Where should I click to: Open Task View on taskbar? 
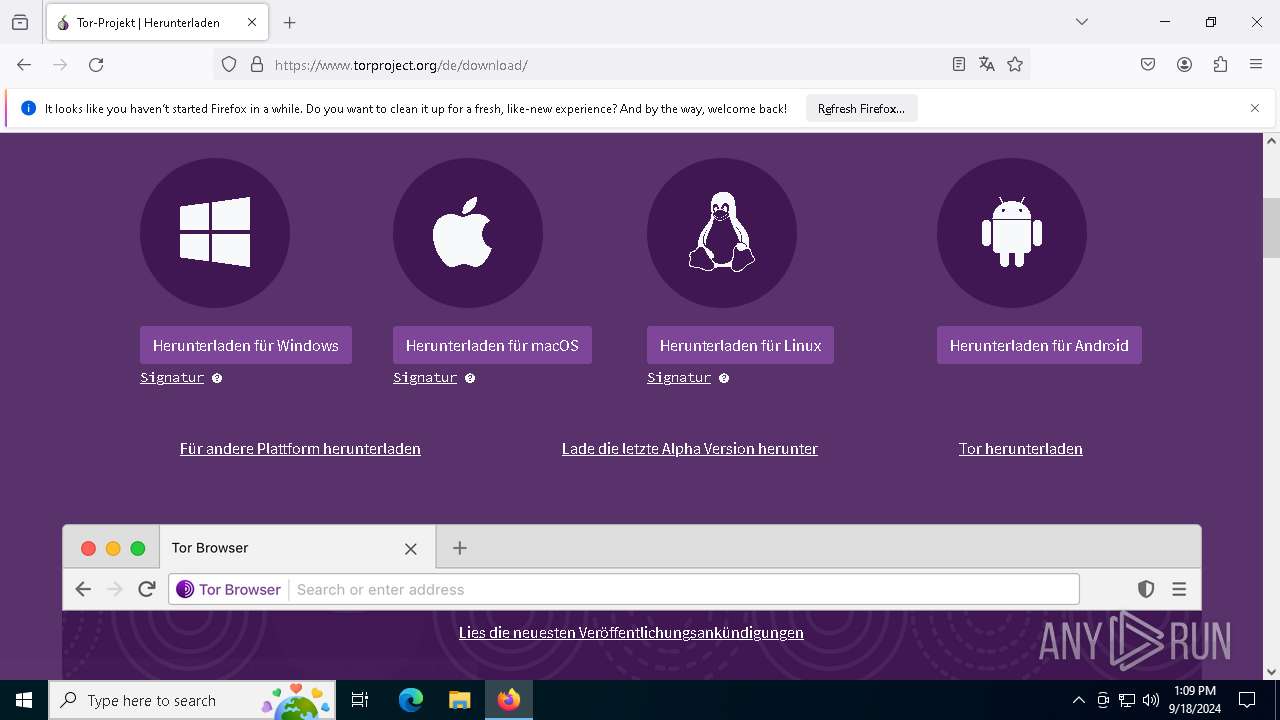tap(360, 700)
